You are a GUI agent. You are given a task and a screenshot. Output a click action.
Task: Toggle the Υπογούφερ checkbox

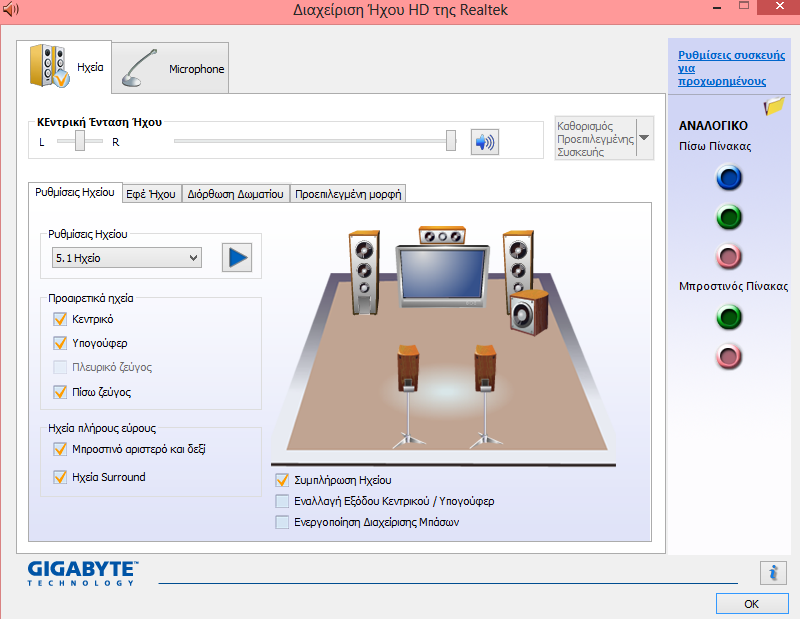(60, 343)
